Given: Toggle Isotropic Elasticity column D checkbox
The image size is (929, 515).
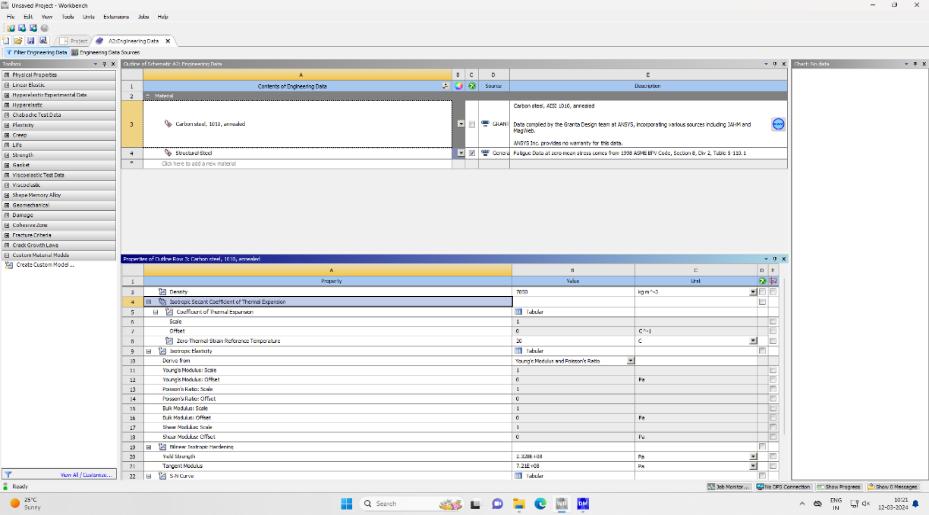Looking at the screenshot, I should 763,351.
